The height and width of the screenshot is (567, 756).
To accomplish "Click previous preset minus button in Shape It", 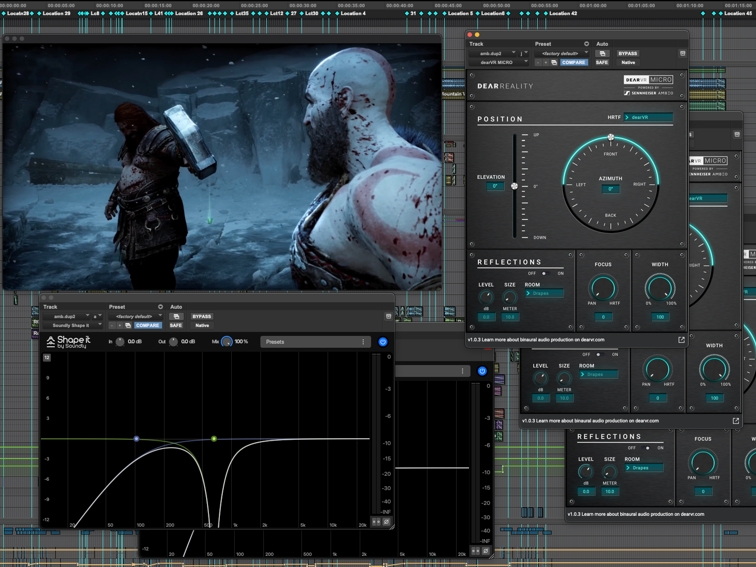I will pyautogui.click(x=112, y=325).
